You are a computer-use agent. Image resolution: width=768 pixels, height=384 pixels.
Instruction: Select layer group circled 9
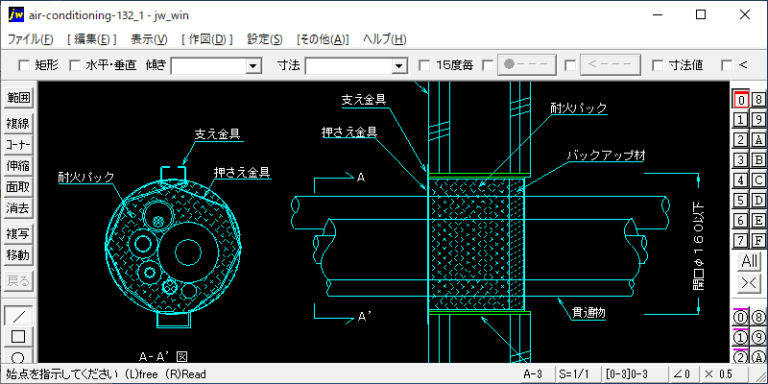coord(759,337)
